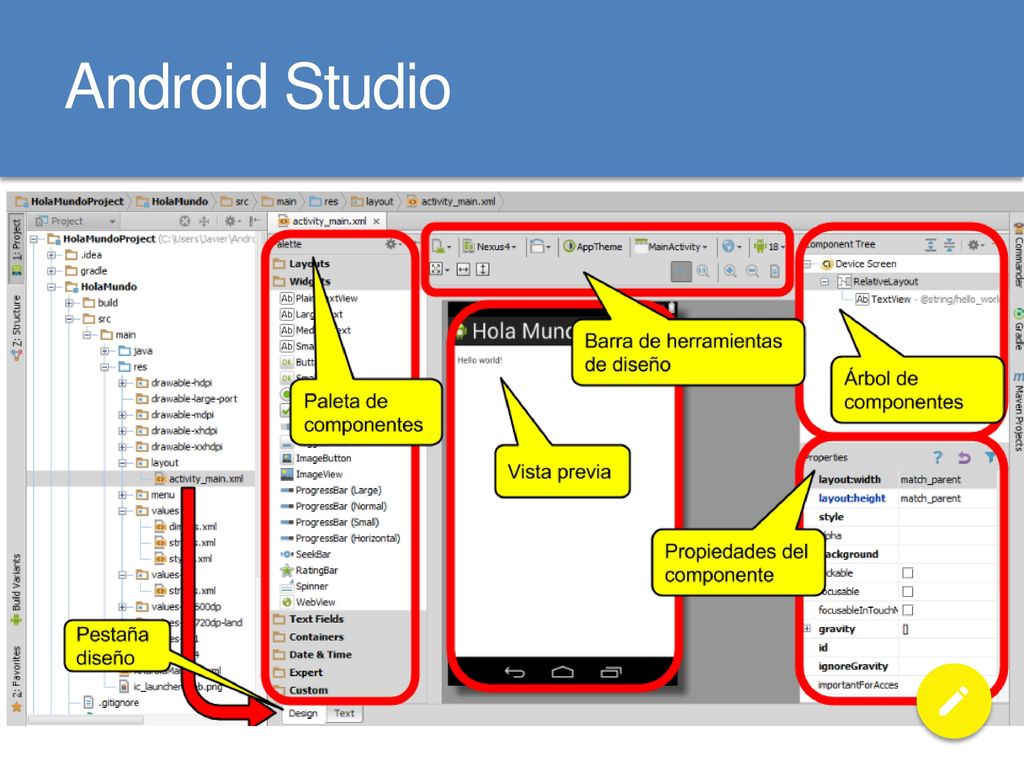Toggle the clickable property checkbox
This screenshot has width=1024, height=768.
[x=908, y=573]
